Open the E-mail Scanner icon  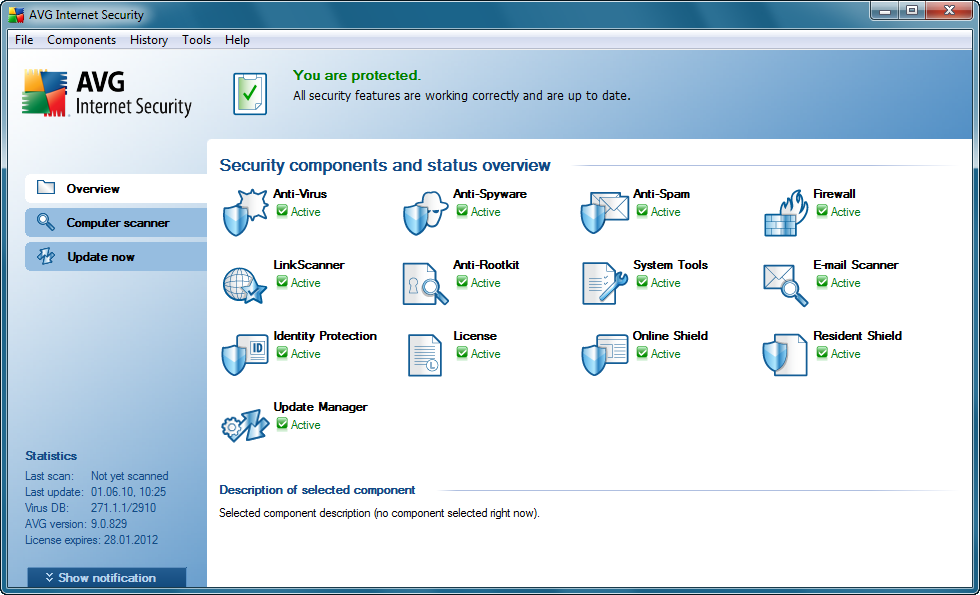coord(785,283)
